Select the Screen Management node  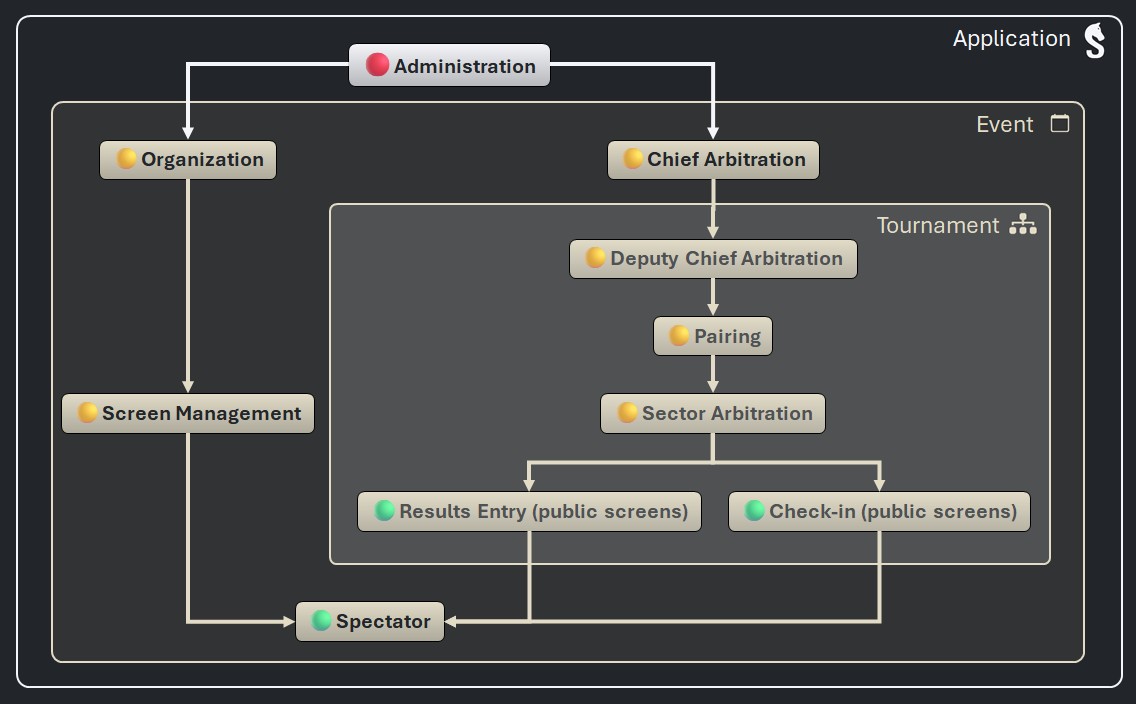pos(188,414)
